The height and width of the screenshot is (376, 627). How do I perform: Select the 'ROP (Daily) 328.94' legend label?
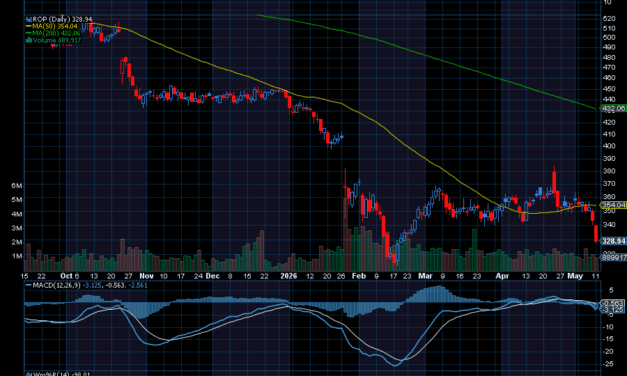[x=62, y=19]
